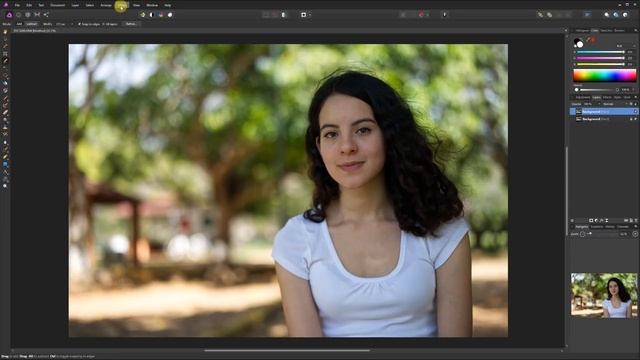Open the Assistant options icon
The image size is (640, 360).
coord(444,15)
